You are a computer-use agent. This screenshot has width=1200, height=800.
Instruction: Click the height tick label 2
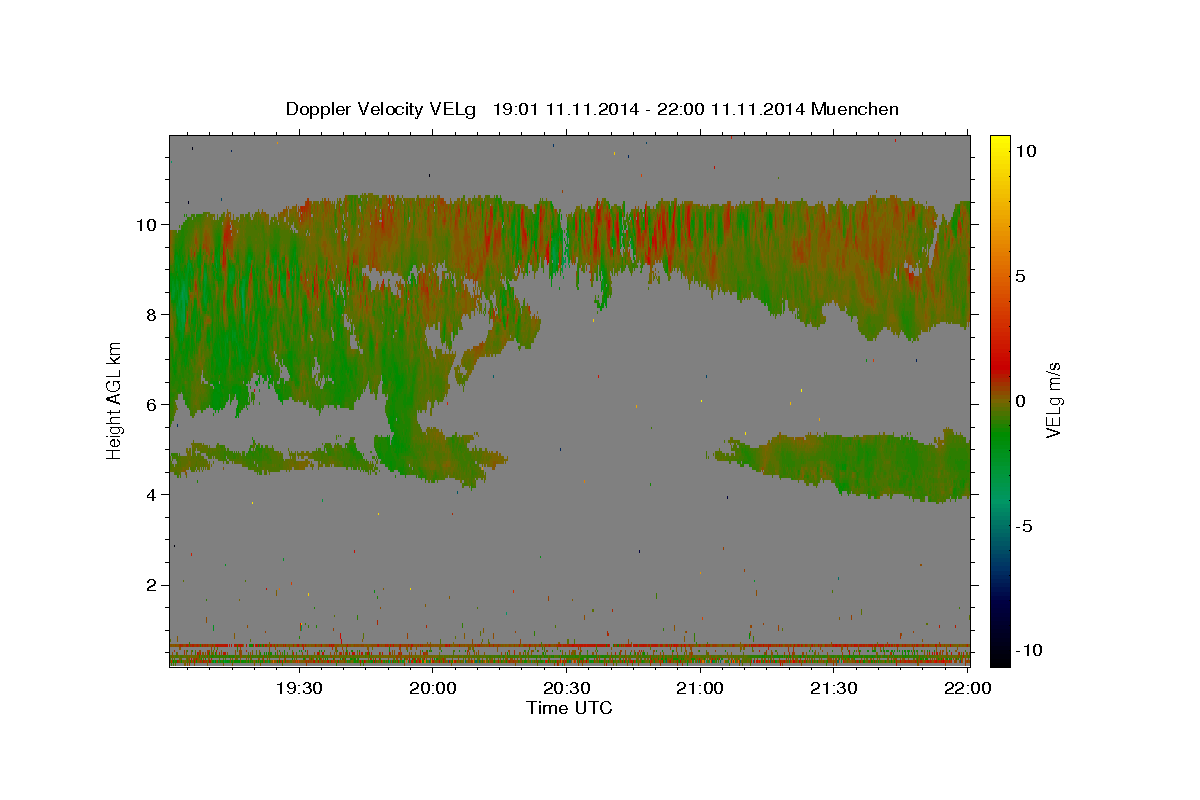click(x=150, y=584)
